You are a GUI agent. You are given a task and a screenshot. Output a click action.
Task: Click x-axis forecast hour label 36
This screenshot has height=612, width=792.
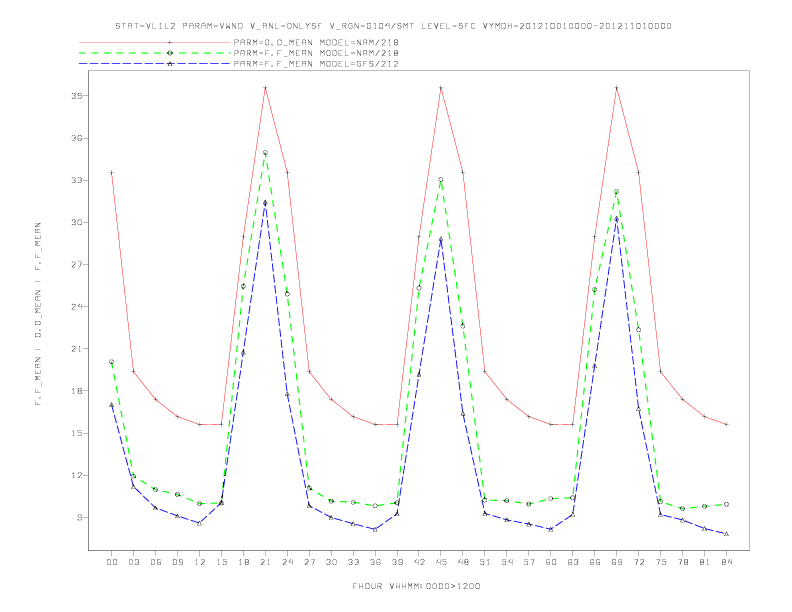point(375,562)
